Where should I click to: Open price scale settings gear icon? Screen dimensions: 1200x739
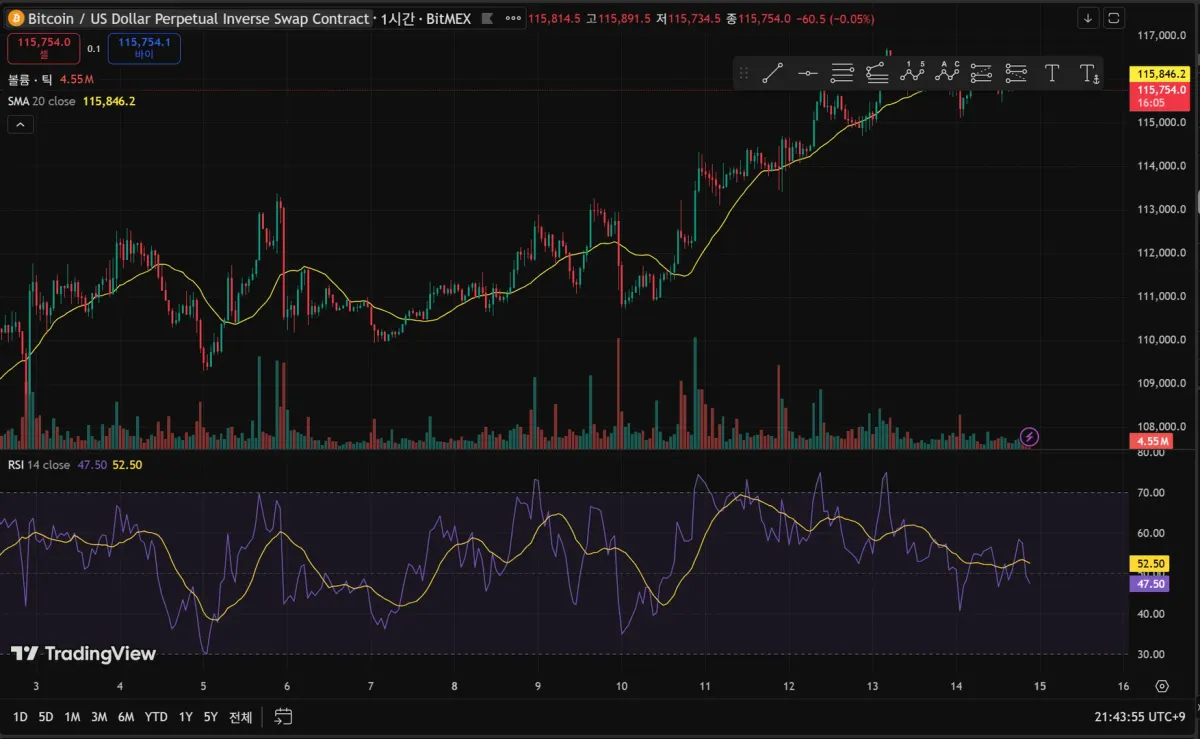[x=1161, y=686]
